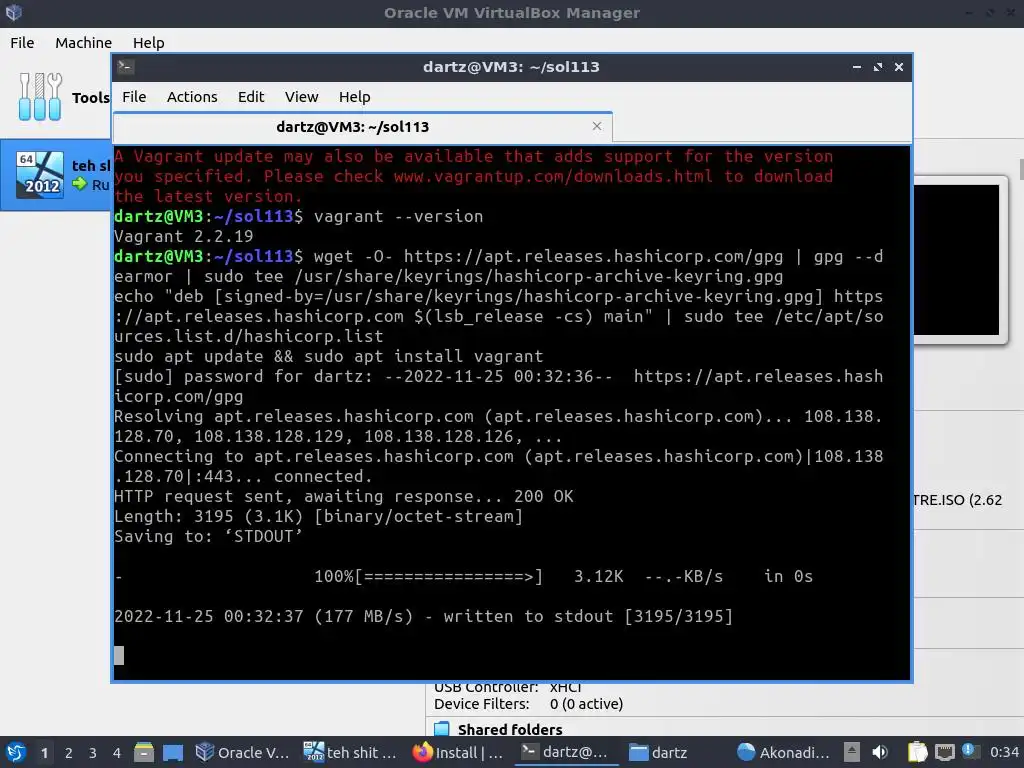Click the 100% wget progress bar line
The width and height of the screenshot is (1024, 768).
pyautogui.click(x=464, y=576)
